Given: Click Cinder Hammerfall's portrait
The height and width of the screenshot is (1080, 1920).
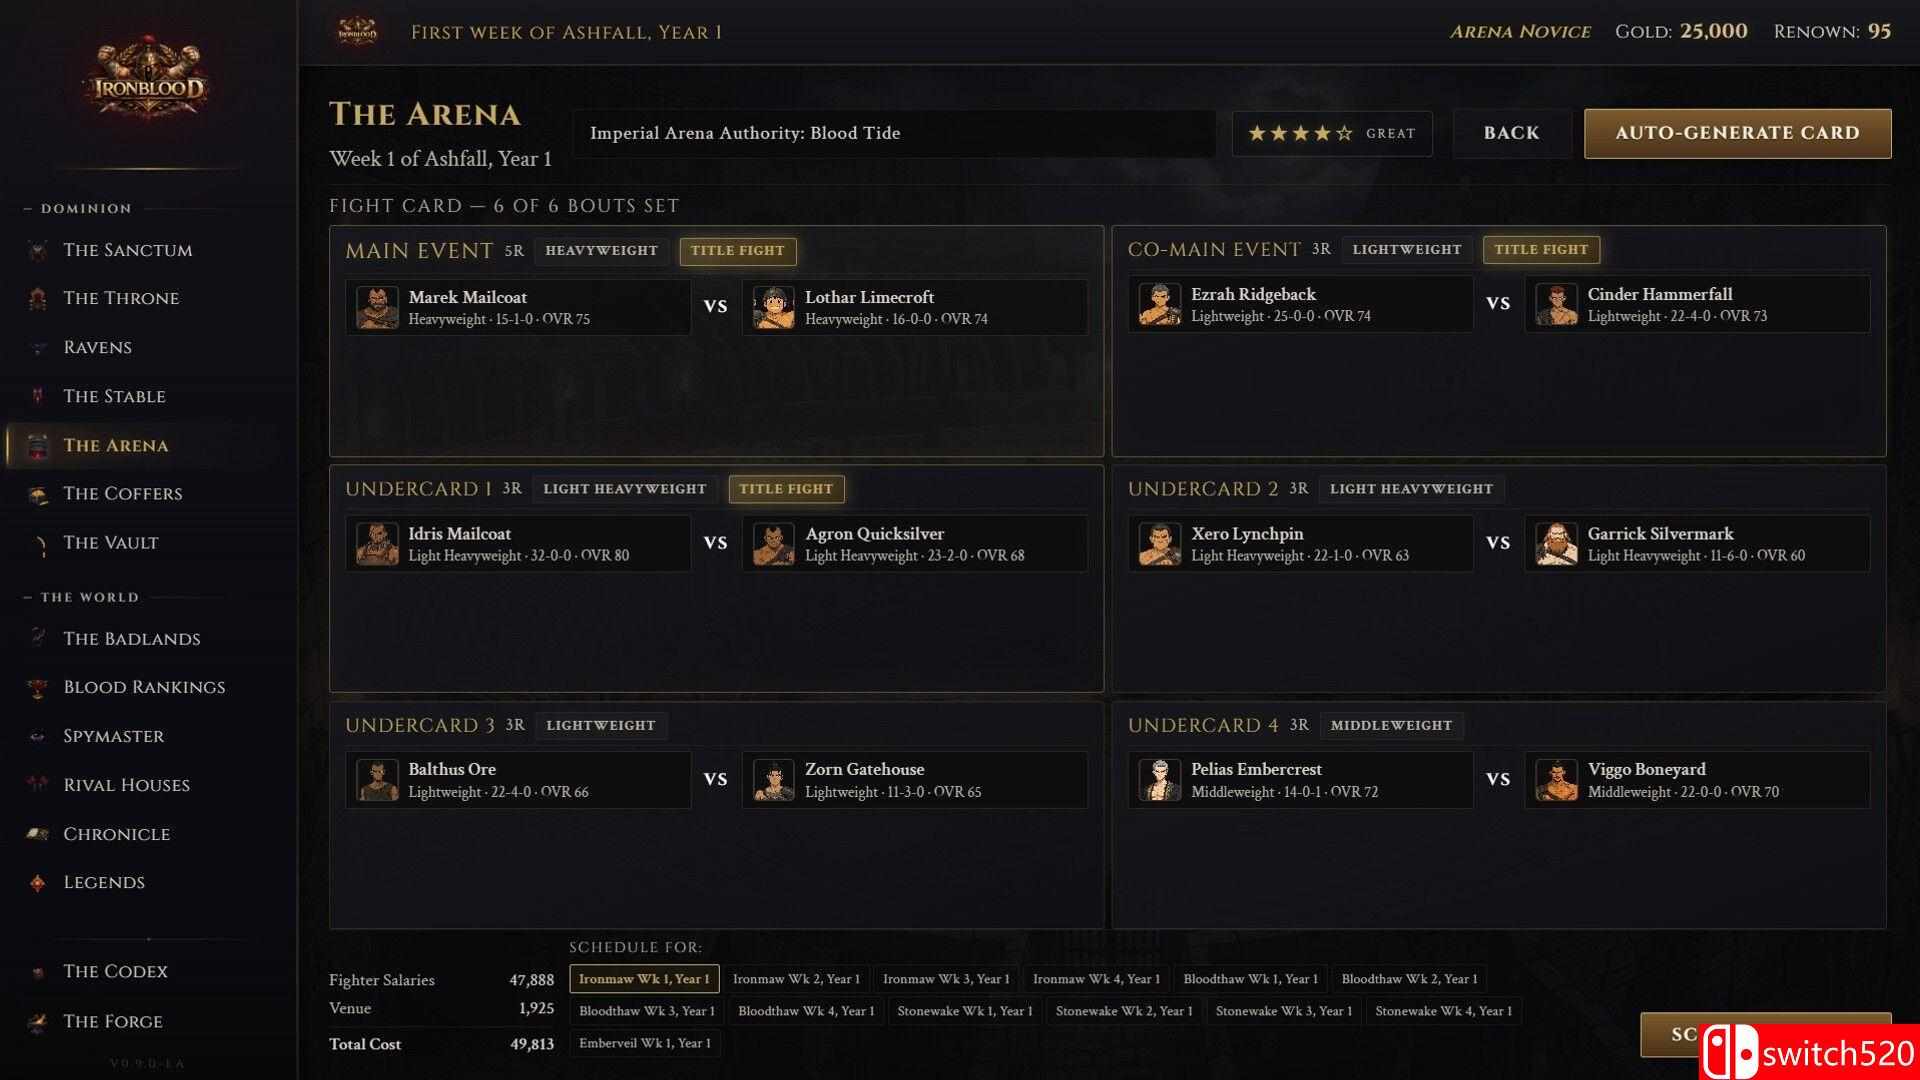Looking at the screenshot, I should coord(1557,304).
